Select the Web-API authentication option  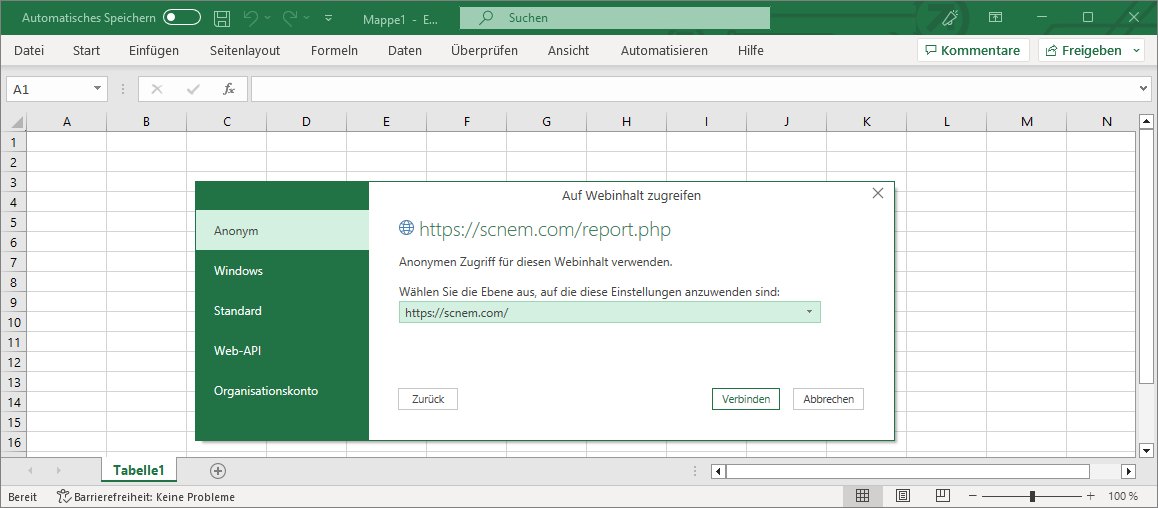282,350
